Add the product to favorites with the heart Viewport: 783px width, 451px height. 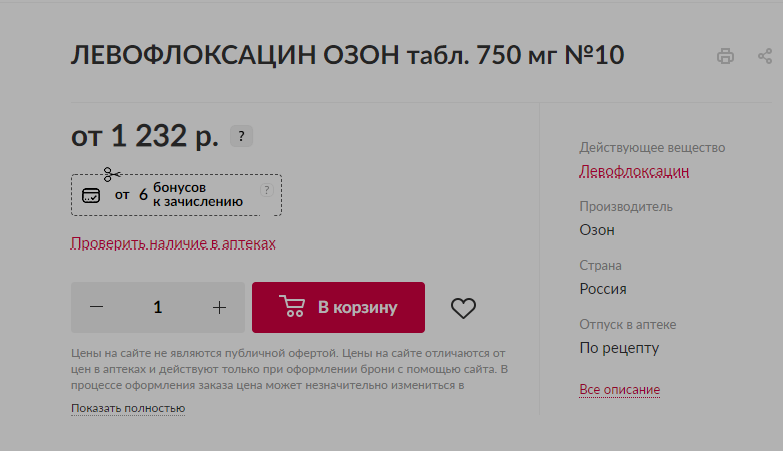point(463,308)
